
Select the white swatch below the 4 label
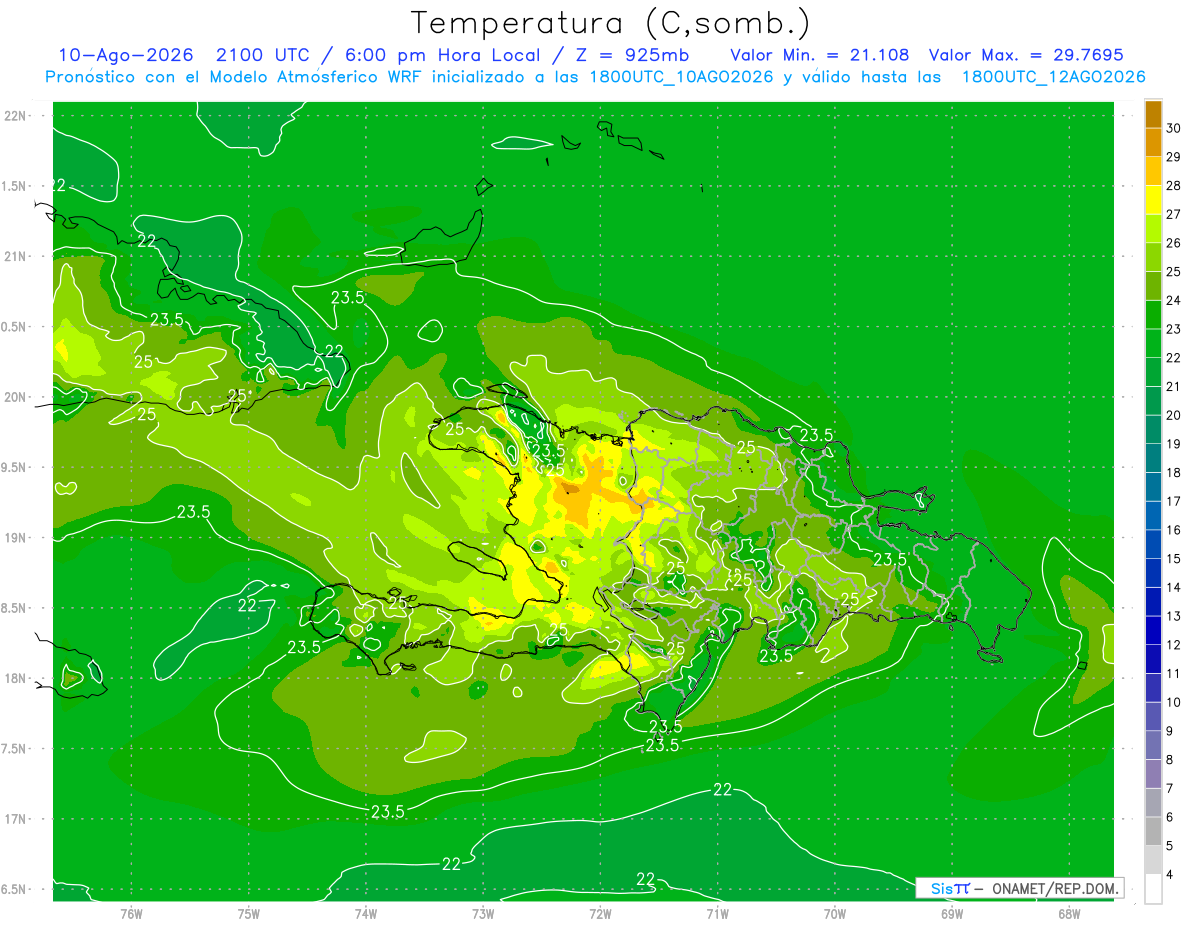(1153, 889)
